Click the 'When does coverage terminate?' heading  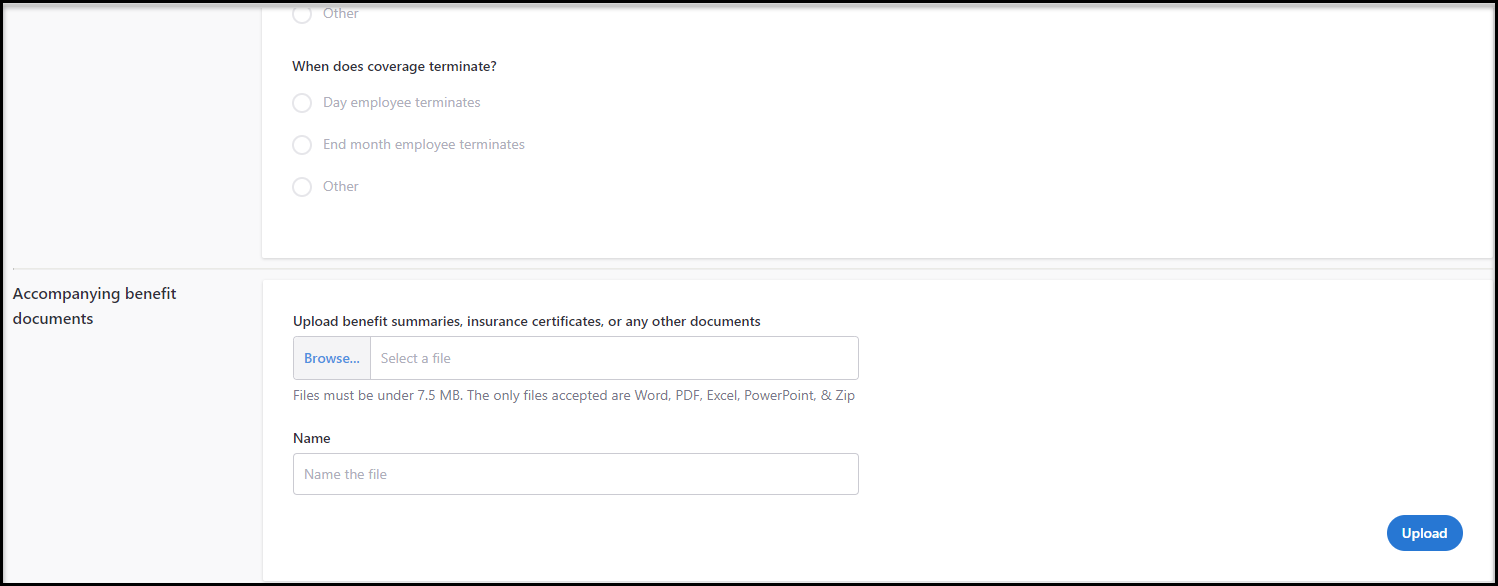[x=395, y=66]
